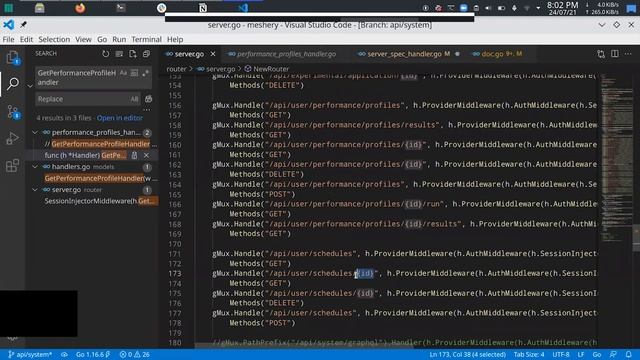Click the volume icon in system tray
Screen dimensions: 640x360
[488, 8]
